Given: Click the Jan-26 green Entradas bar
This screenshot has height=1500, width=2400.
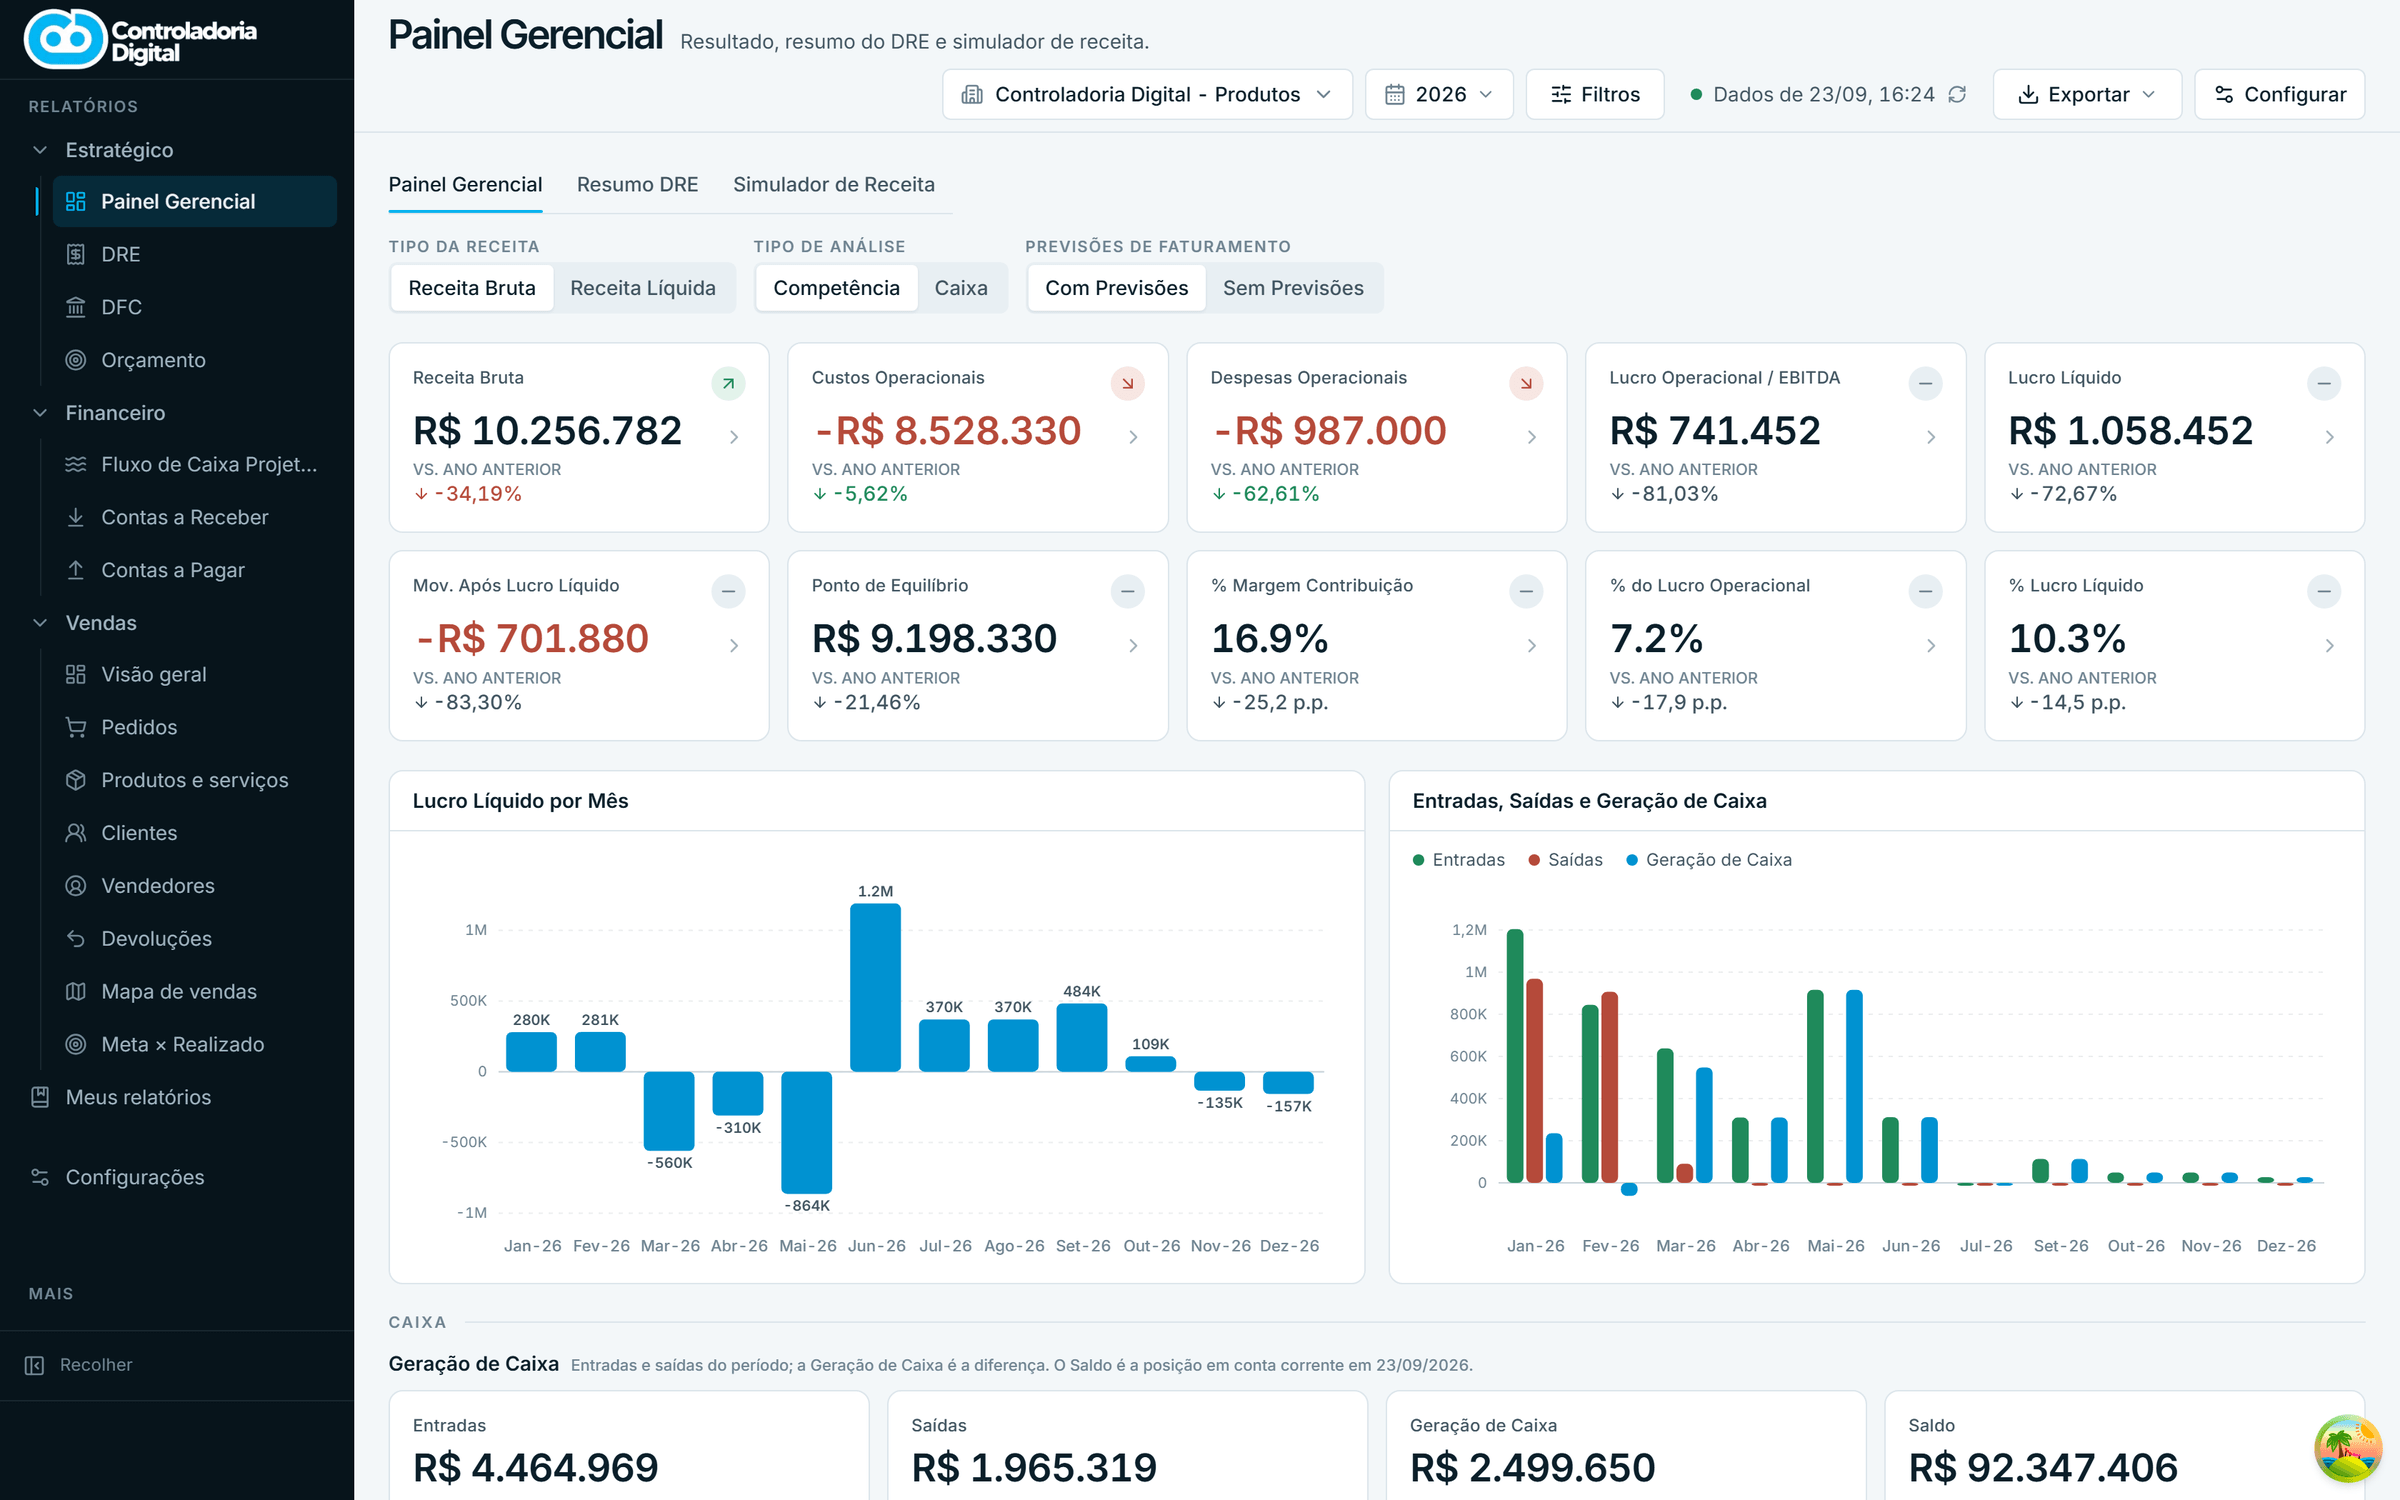Looking at the screenshot, I should [1515, 1056].
